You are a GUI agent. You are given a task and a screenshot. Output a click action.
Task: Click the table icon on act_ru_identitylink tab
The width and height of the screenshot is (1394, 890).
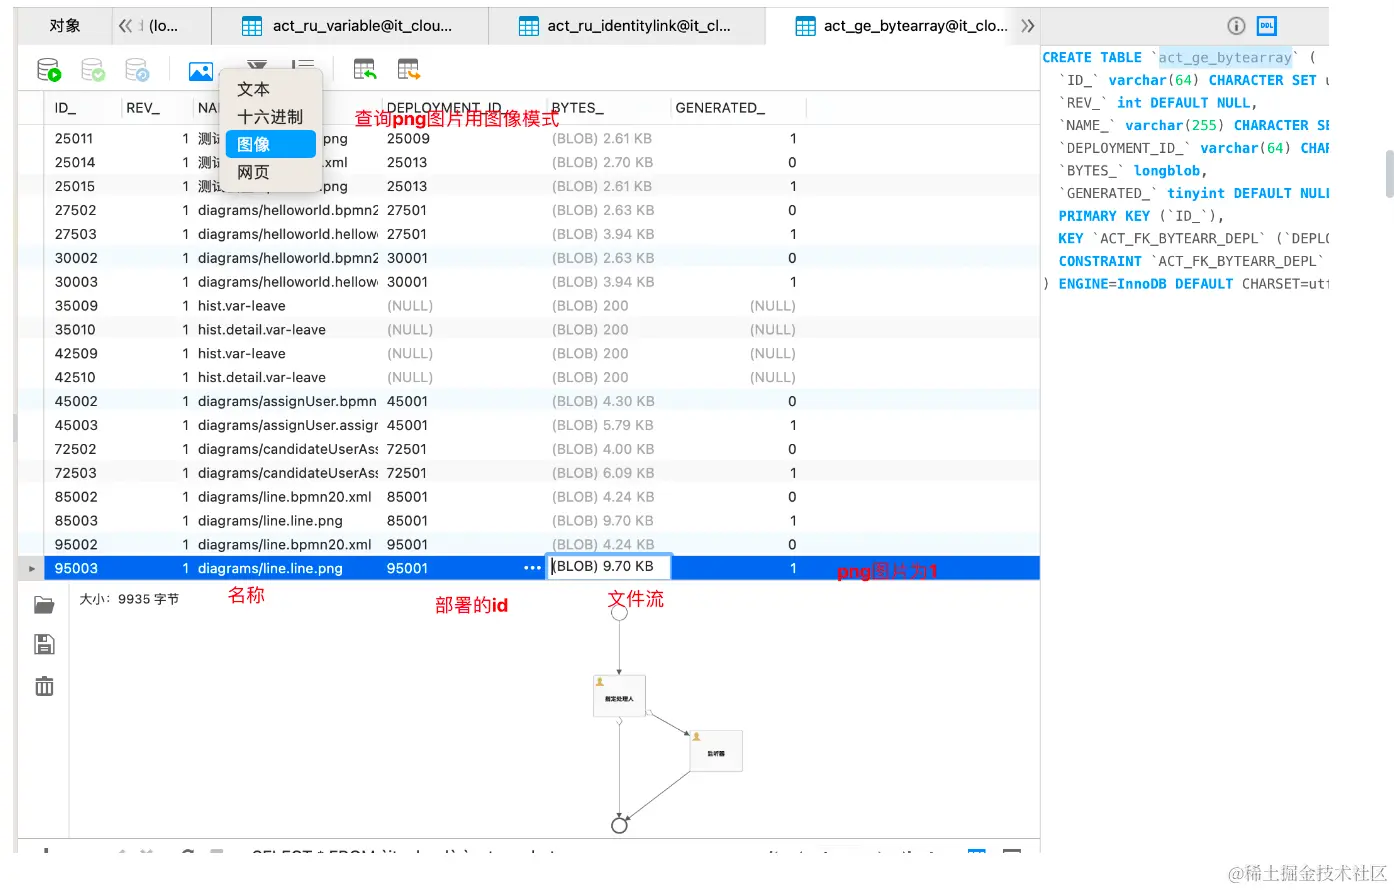tap(529, 26)
